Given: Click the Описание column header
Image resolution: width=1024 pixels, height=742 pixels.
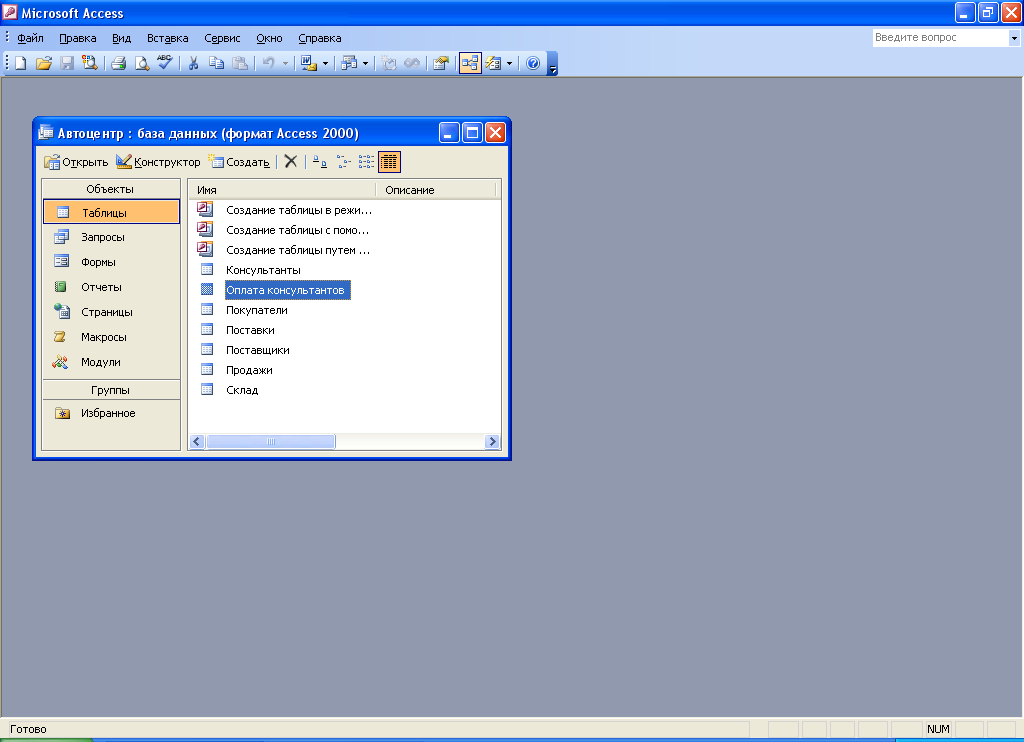Looking at the screenshot, I should [436, 190].
